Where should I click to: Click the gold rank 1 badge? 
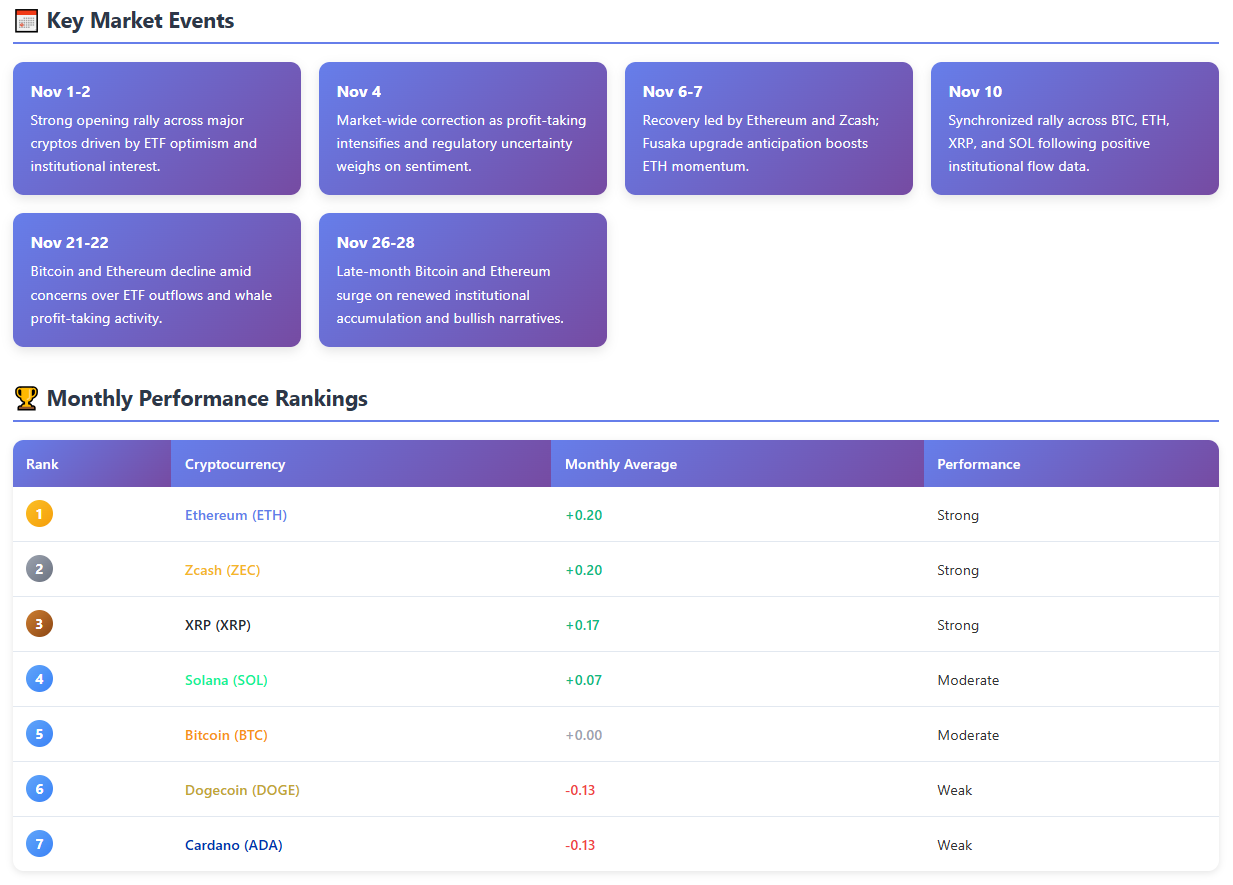point(39,514)
